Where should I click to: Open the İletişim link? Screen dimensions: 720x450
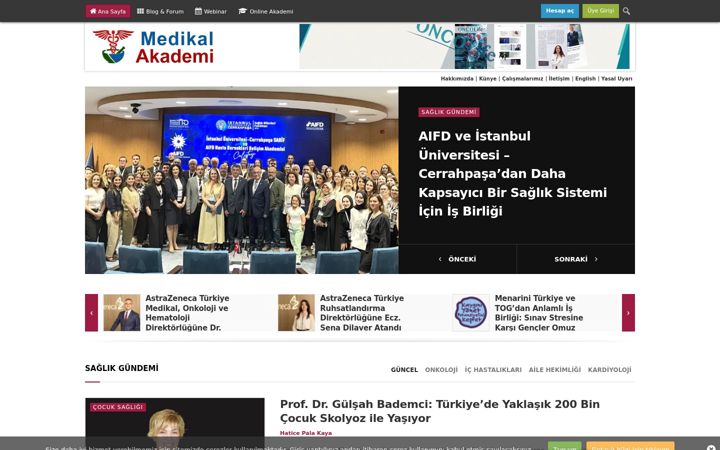[559, 79]
